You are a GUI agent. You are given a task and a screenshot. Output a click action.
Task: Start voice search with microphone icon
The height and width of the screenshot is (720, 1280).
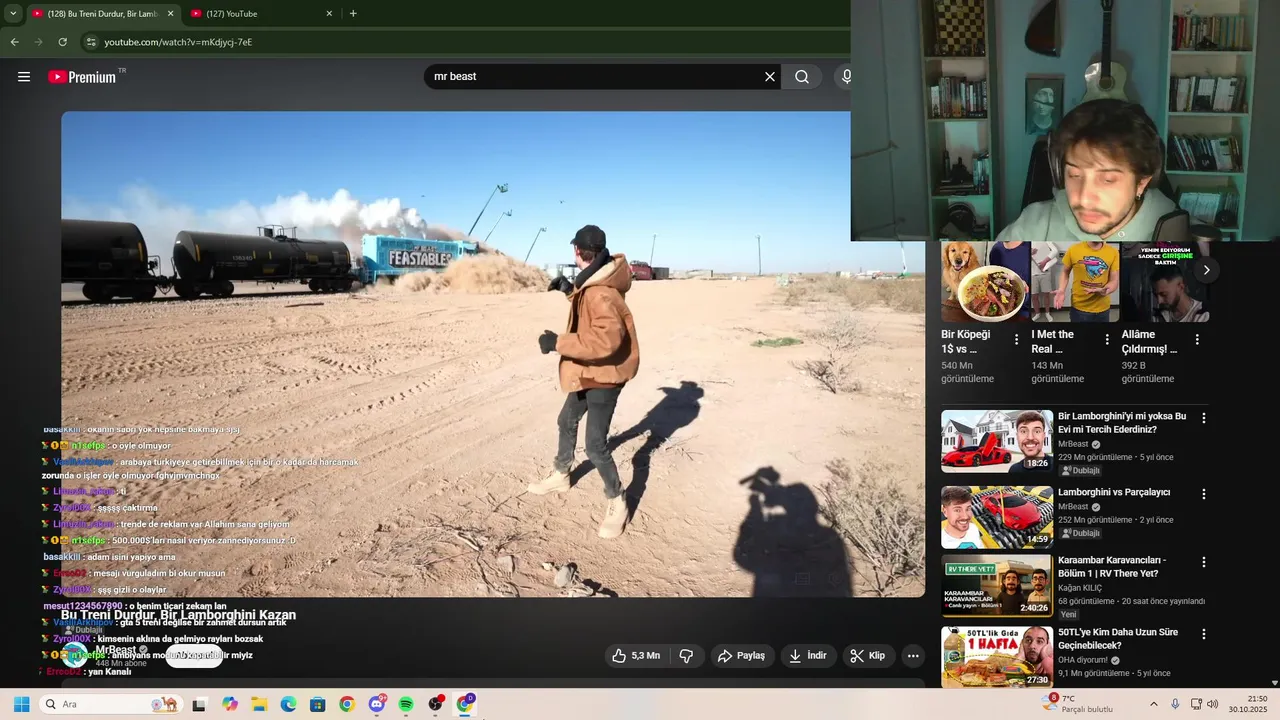pyautogui.click(x=846, y=77)
